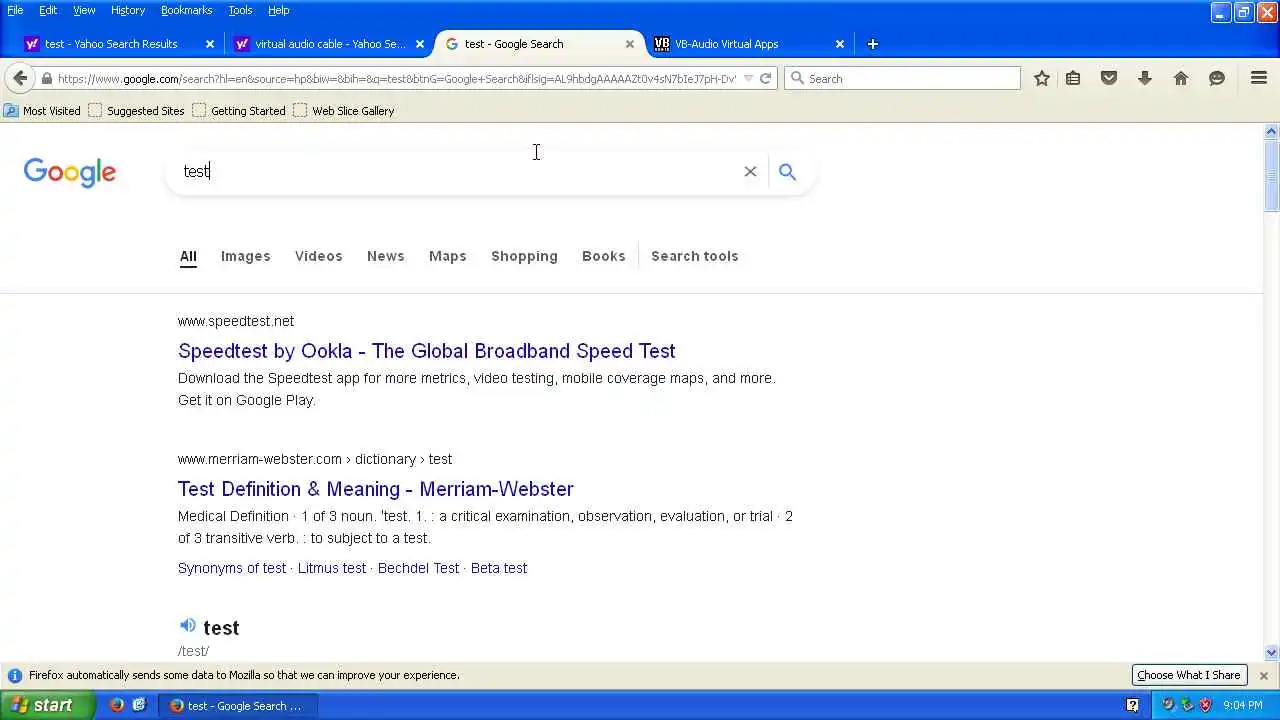Click the Google search text box
The height and width of the screenshot is (720, 1280).
click(460, 171)
